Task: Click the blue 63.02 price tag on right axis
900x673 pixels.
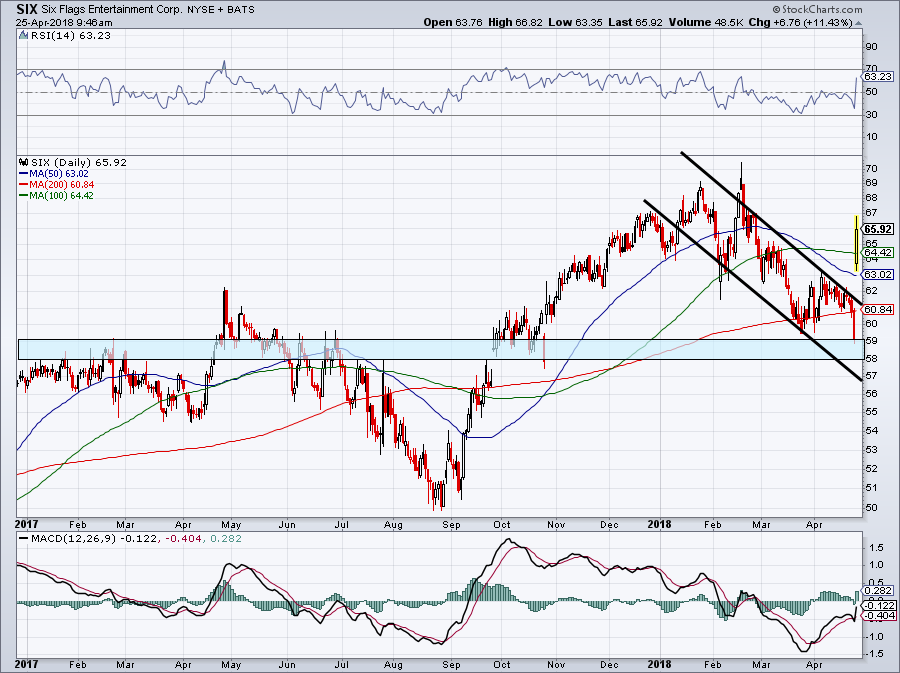Action: pos(878,275)
